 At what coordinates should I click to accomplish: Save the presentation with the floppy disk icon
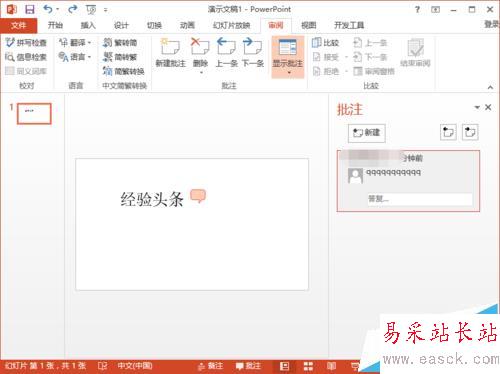pos(30,9)
